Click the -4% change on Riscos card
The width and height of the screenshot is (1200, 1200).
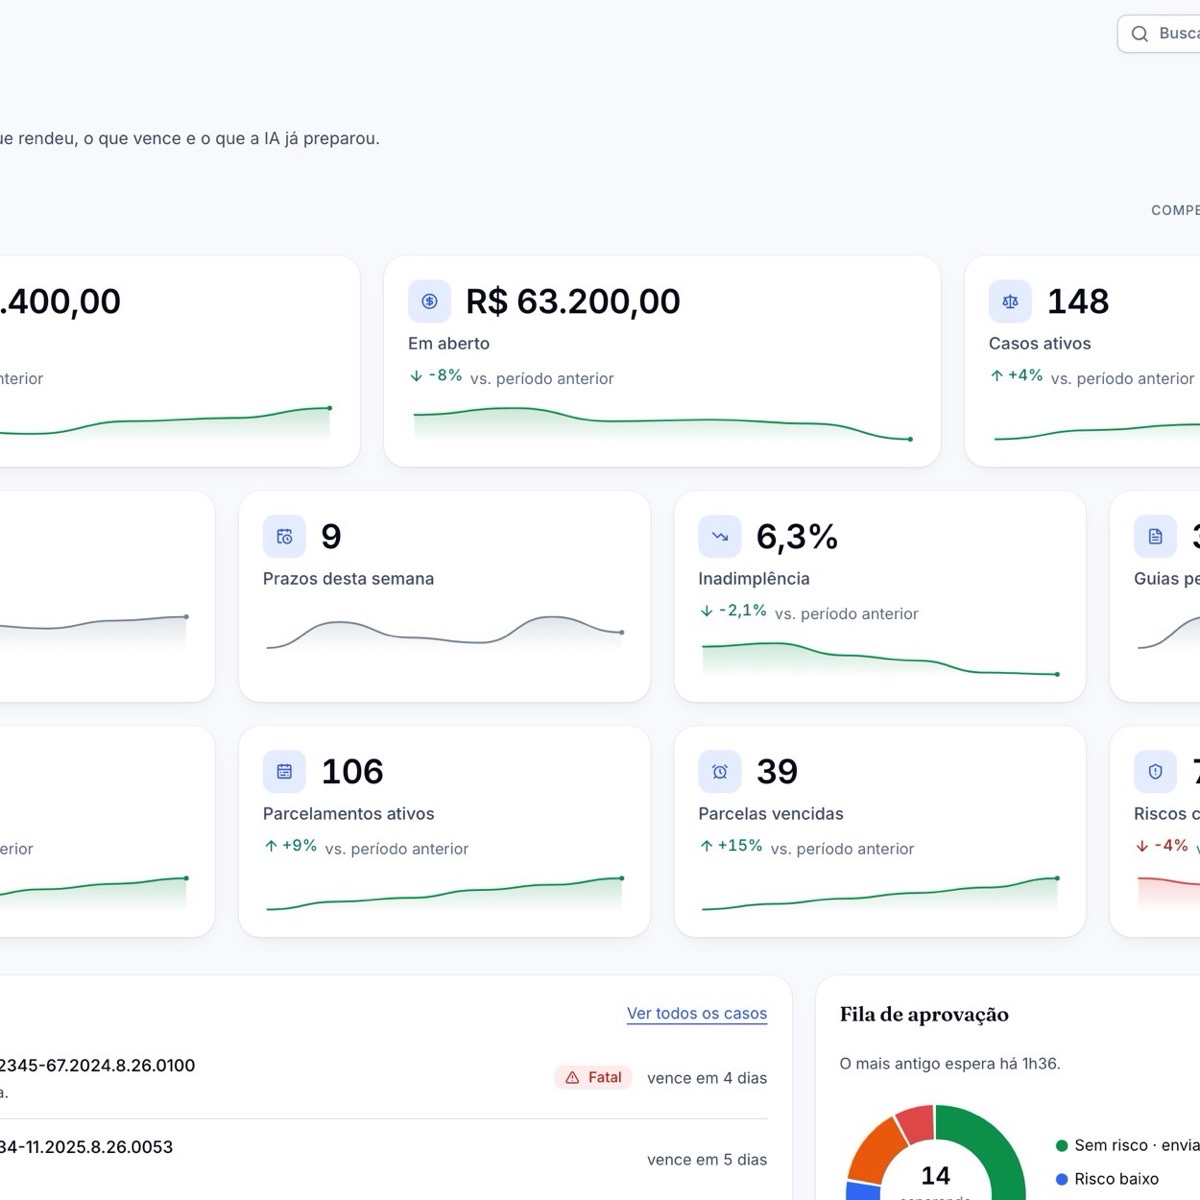[x=1162, y=846]
